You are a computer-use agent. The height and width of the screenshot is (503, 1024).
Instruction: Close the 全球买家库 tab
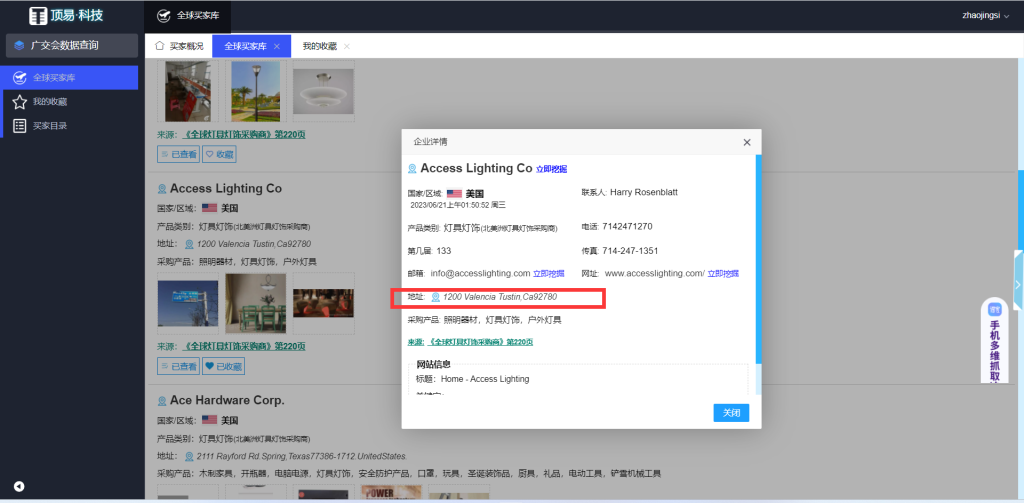277,46
